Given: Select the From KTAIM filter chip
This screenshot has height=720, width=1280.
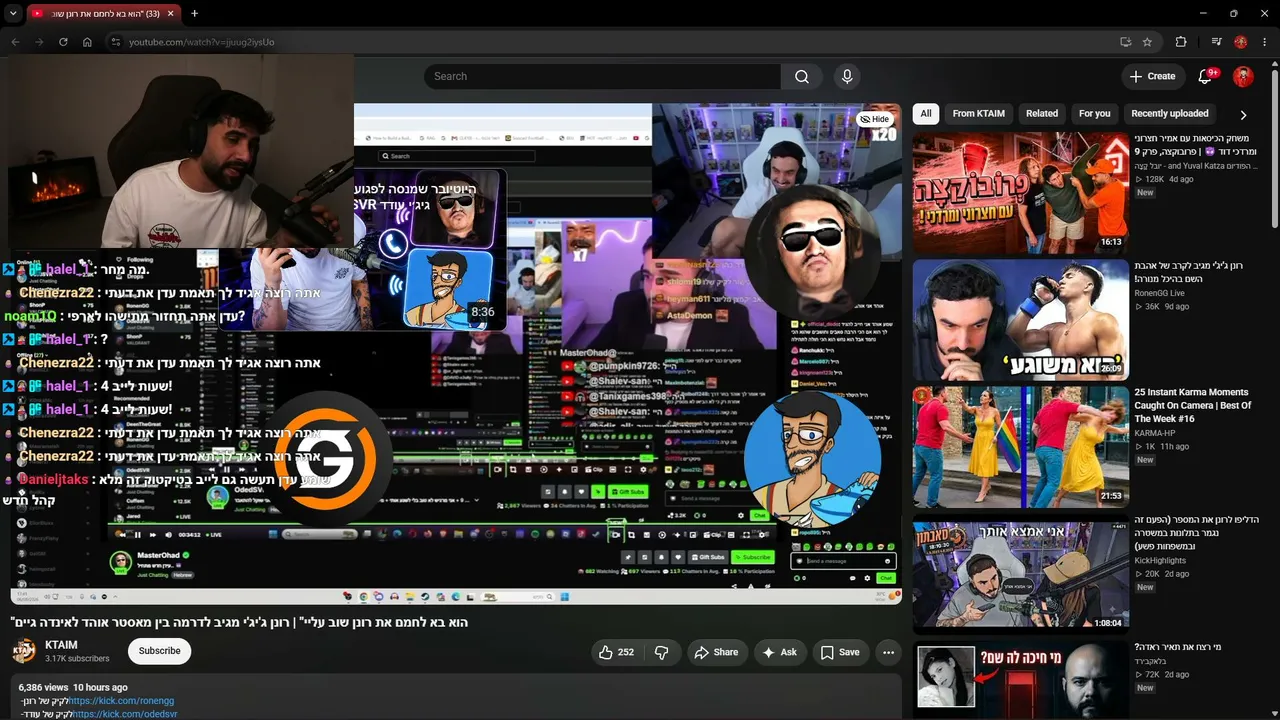Looking at the screenshot, I should coord(978,114).
